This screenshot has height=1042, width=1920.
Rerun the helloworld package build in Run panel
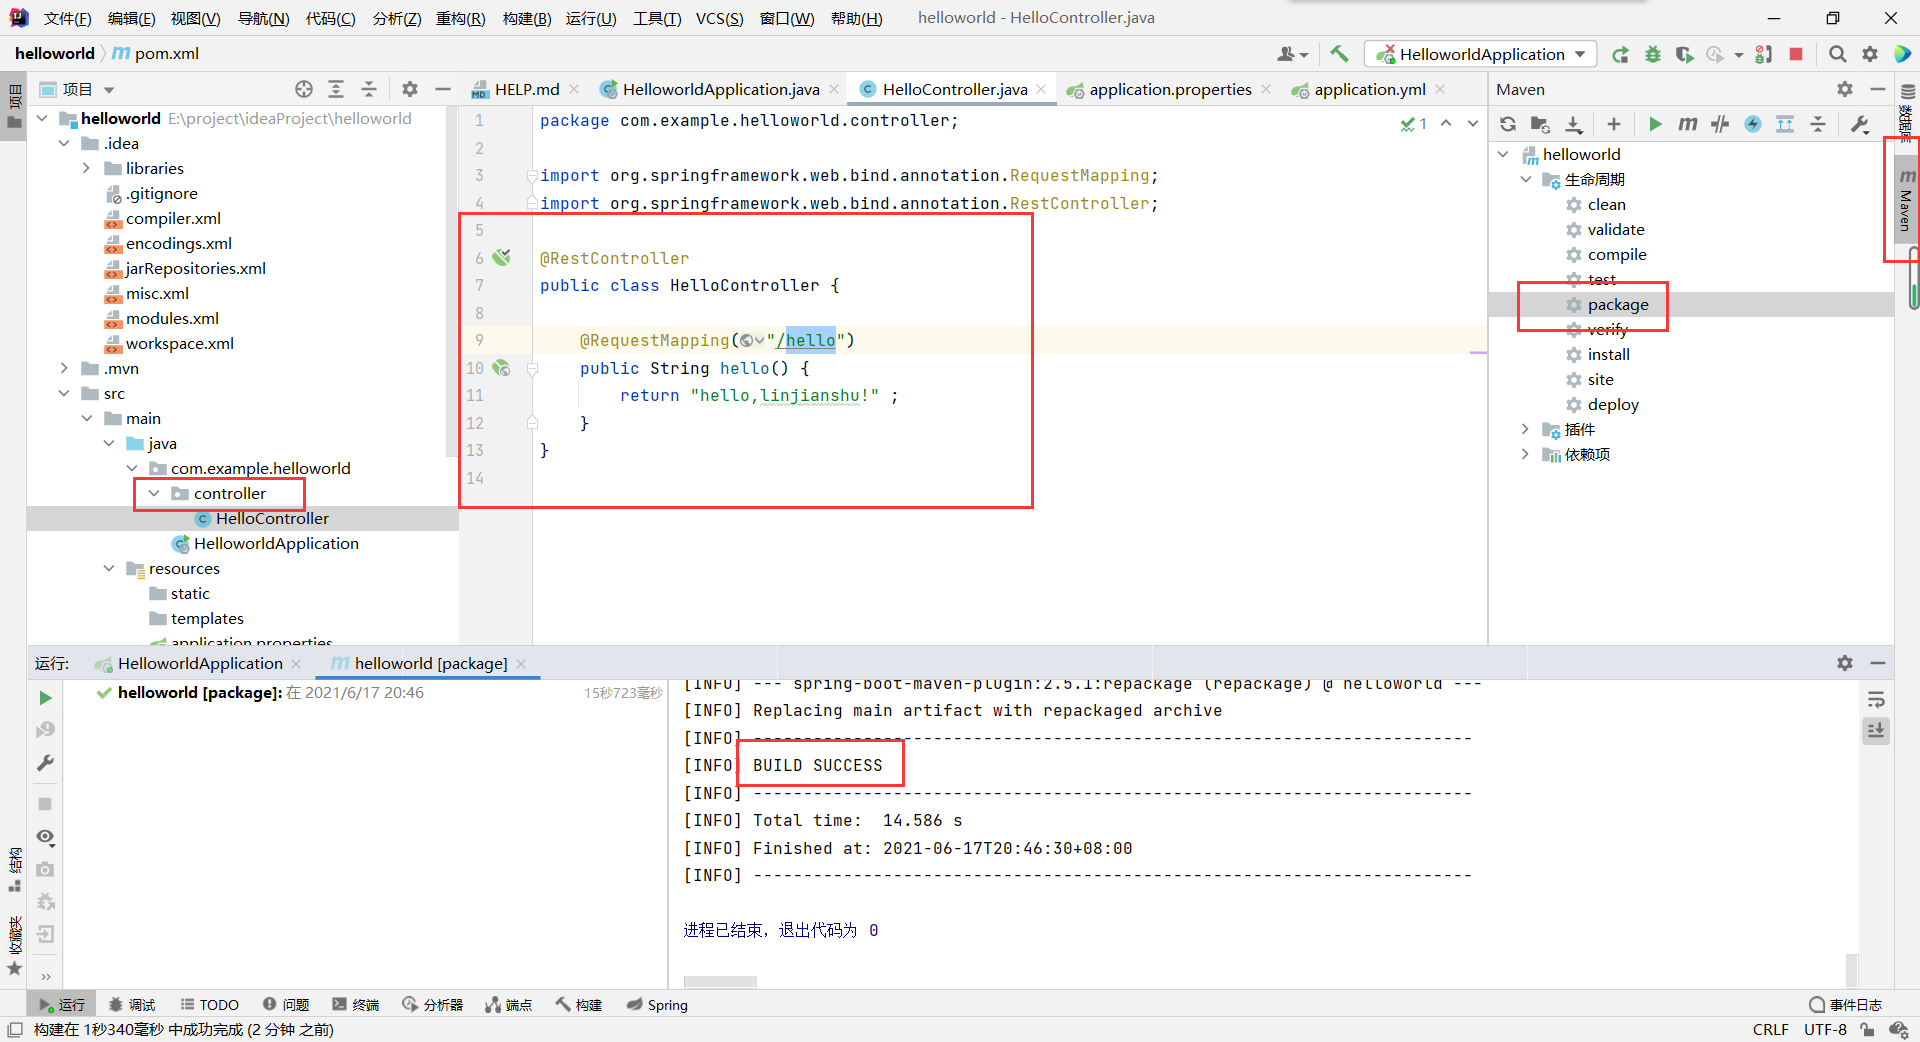45,698
